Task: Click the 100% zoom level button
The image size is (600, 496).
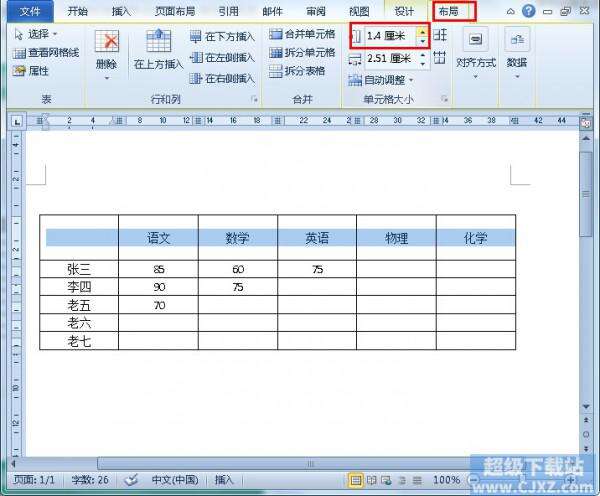Action: [446, 480]
